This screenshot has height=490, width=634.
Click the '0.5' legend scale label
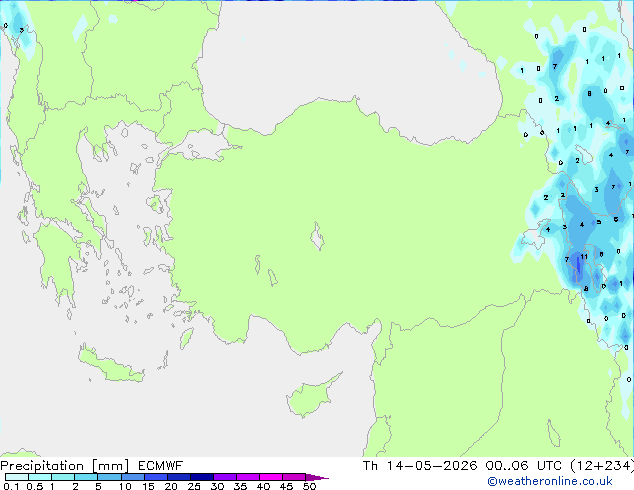[35, 486]
